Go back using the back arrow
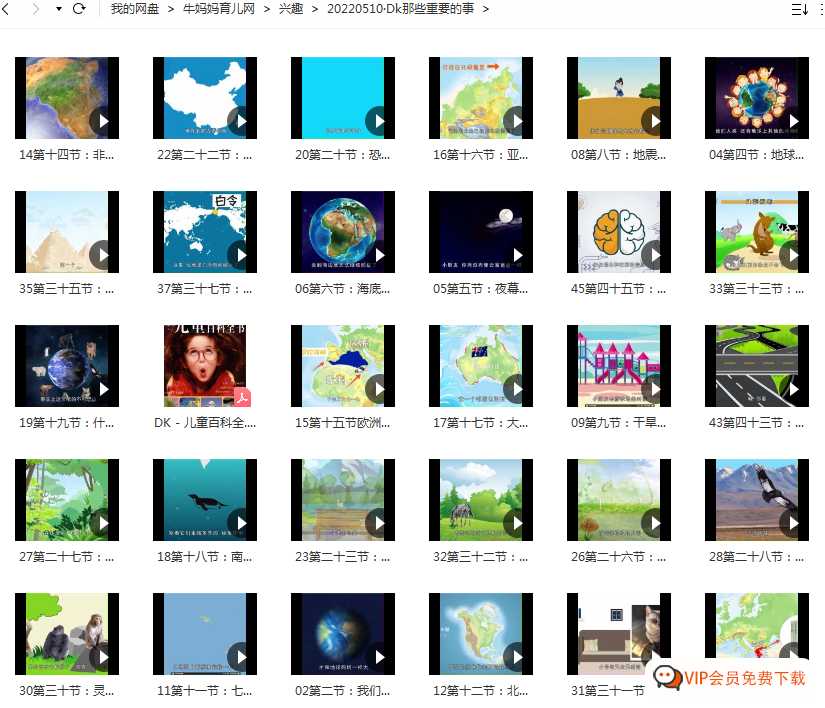Viewport: 825px width, 708px height. [x=6, y=9]
